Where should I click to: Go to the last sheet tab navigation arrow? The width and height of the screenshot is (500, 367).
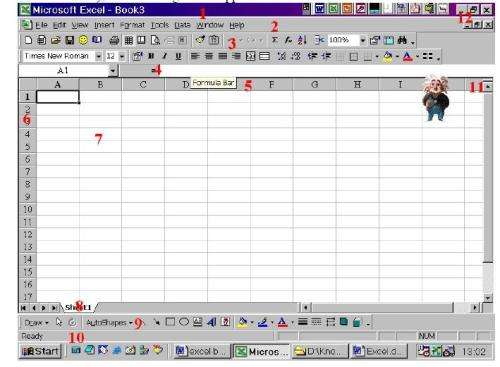[x=53, y=308]
